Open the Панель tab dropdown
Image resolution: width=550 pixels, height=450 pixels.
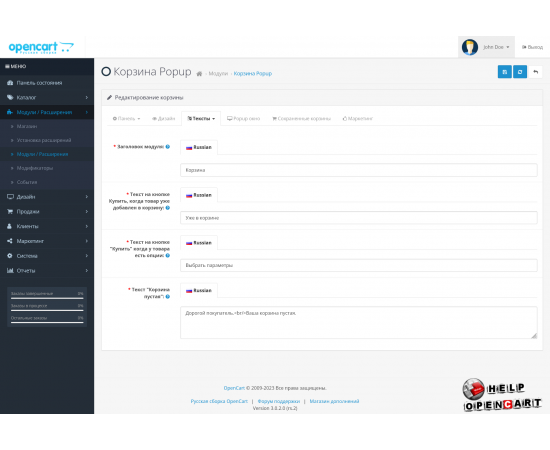(x=126, y=119)
